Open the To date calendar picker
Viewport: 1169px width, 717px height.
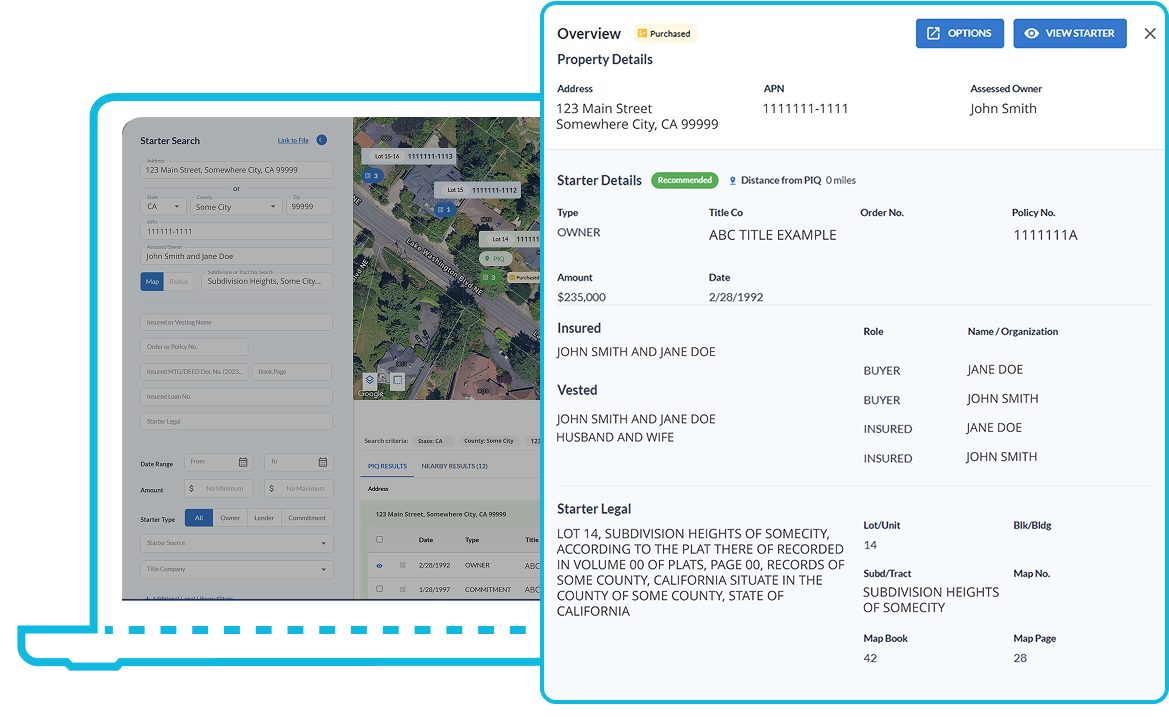click(x=323, y=462)
